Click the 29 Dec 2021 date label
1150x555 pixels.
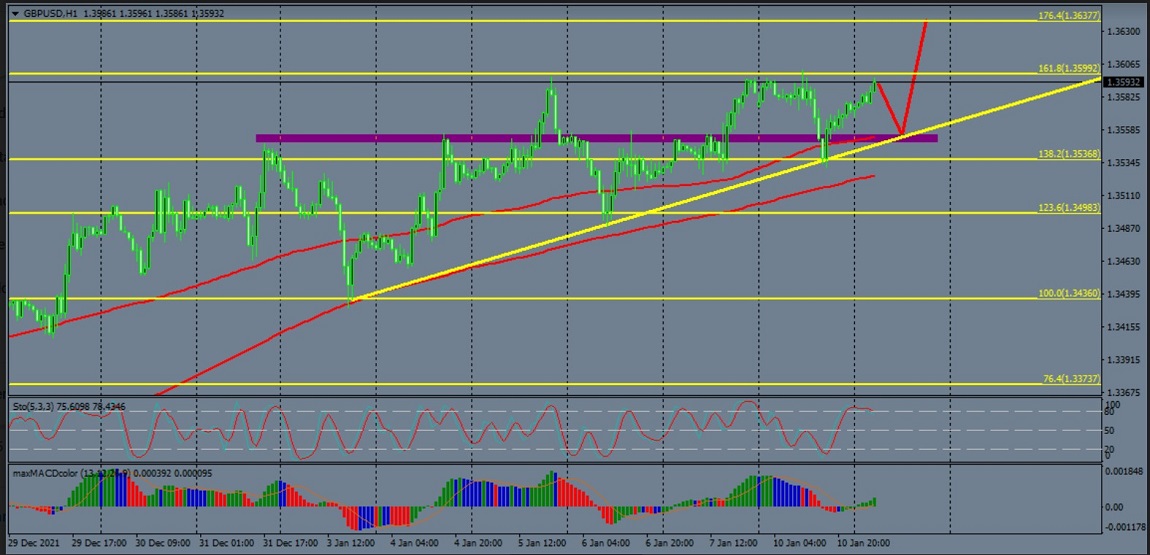(x=35, y=542)
